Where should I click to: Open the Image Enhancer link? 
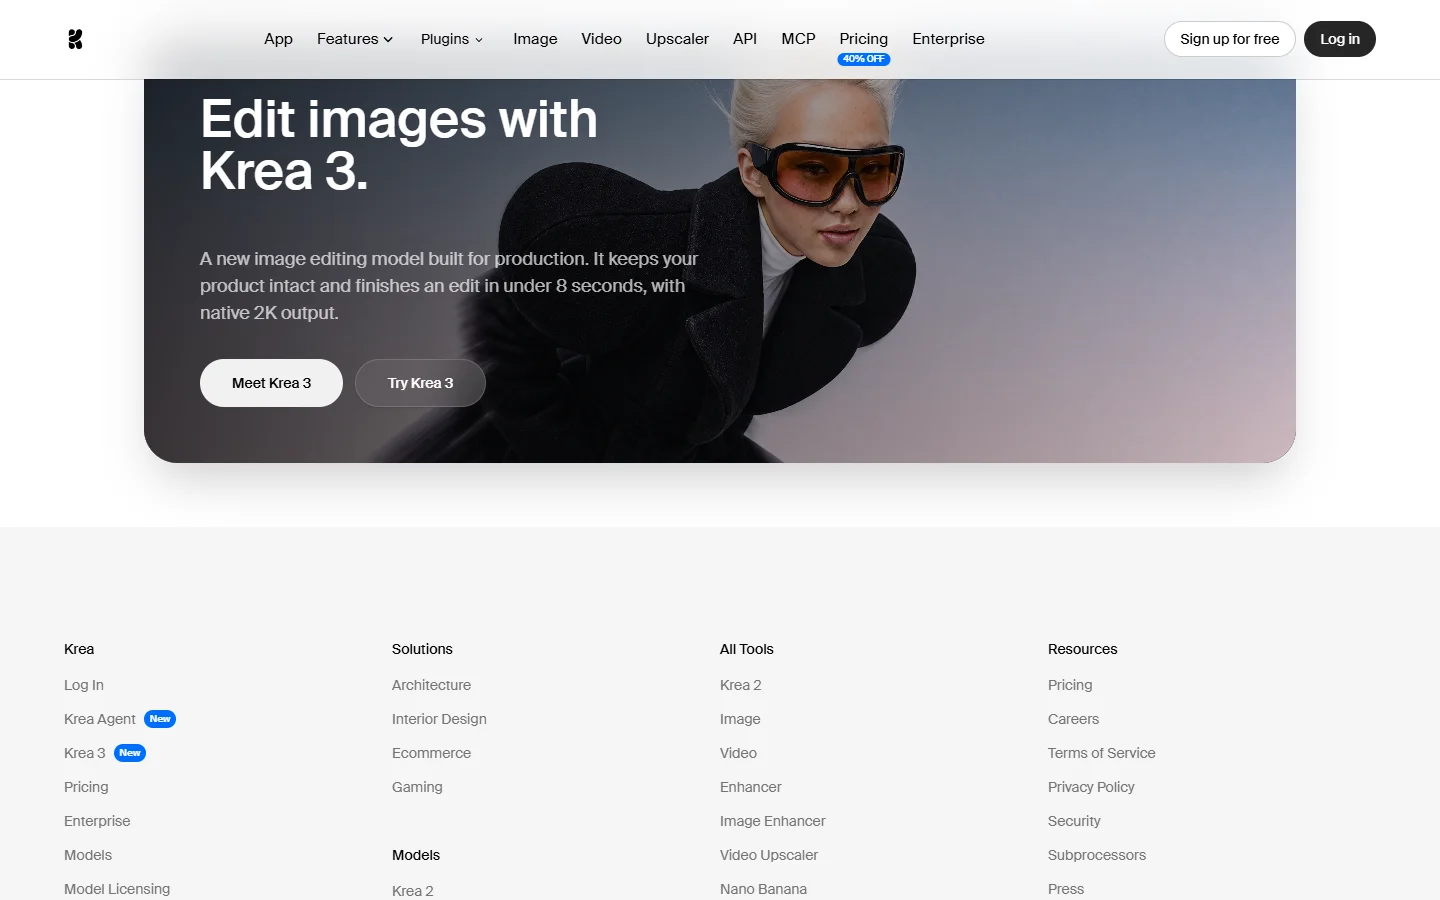(773, 821)
